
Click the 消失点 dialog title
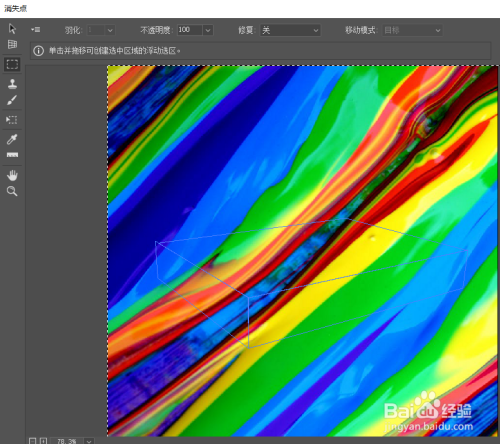(15, 8)
